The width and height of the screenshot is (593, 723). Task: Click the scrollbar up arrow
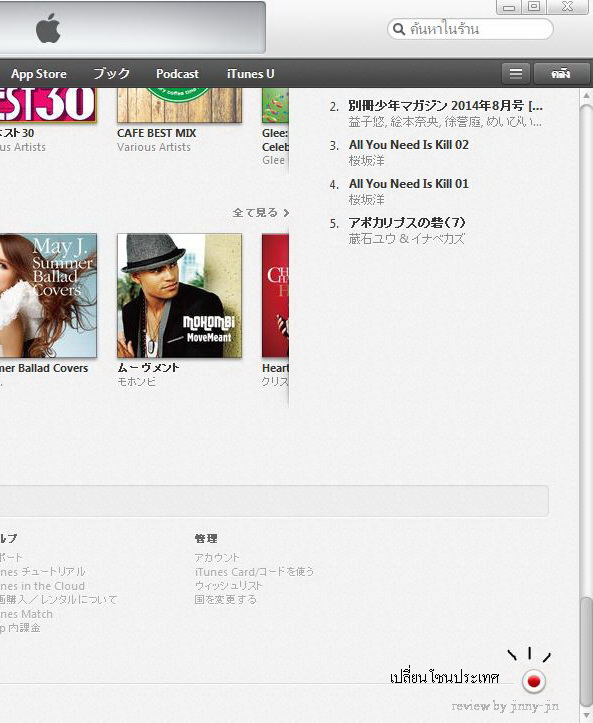click(586, 95)
